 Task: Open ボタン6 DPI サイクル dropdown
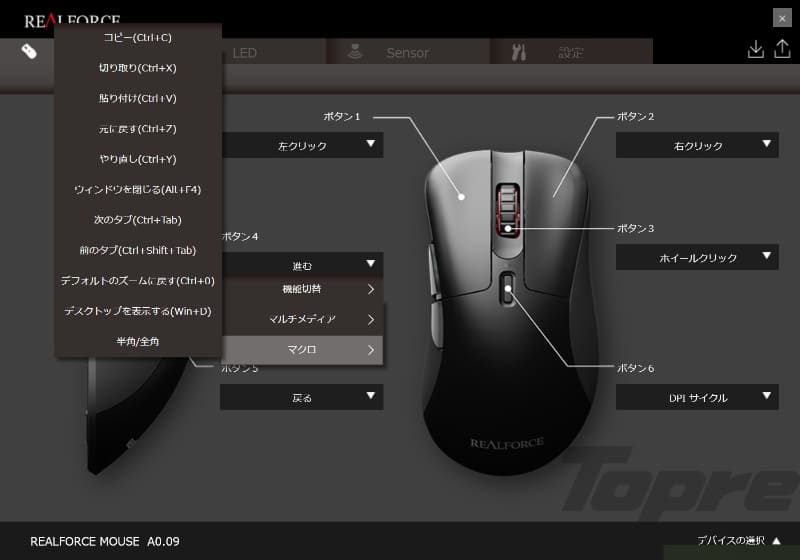(697, 397)
